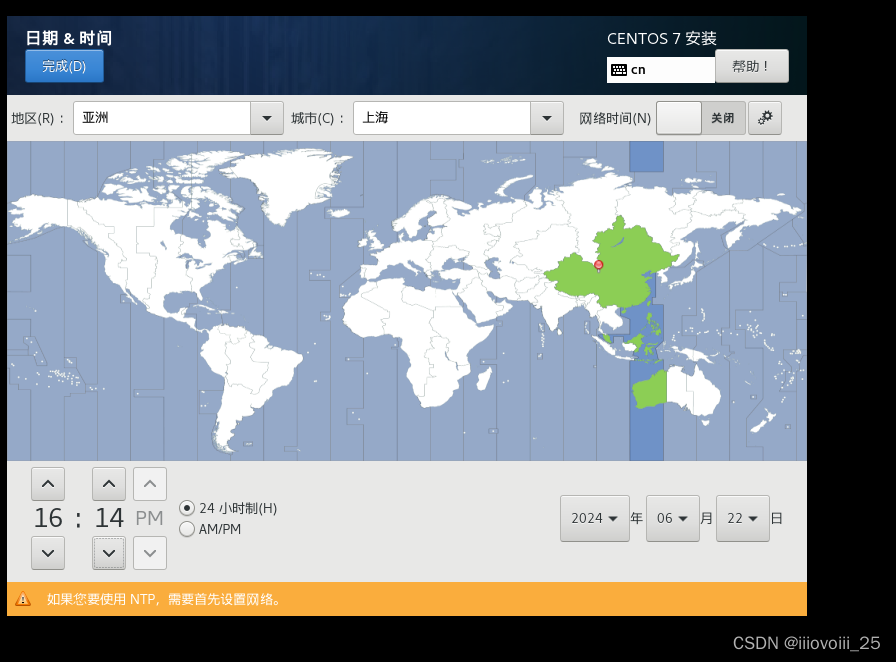Open the 2024 year dropdown
This screenshot has height=662, width=896.
pyautogui.click(x=594, y=519)
